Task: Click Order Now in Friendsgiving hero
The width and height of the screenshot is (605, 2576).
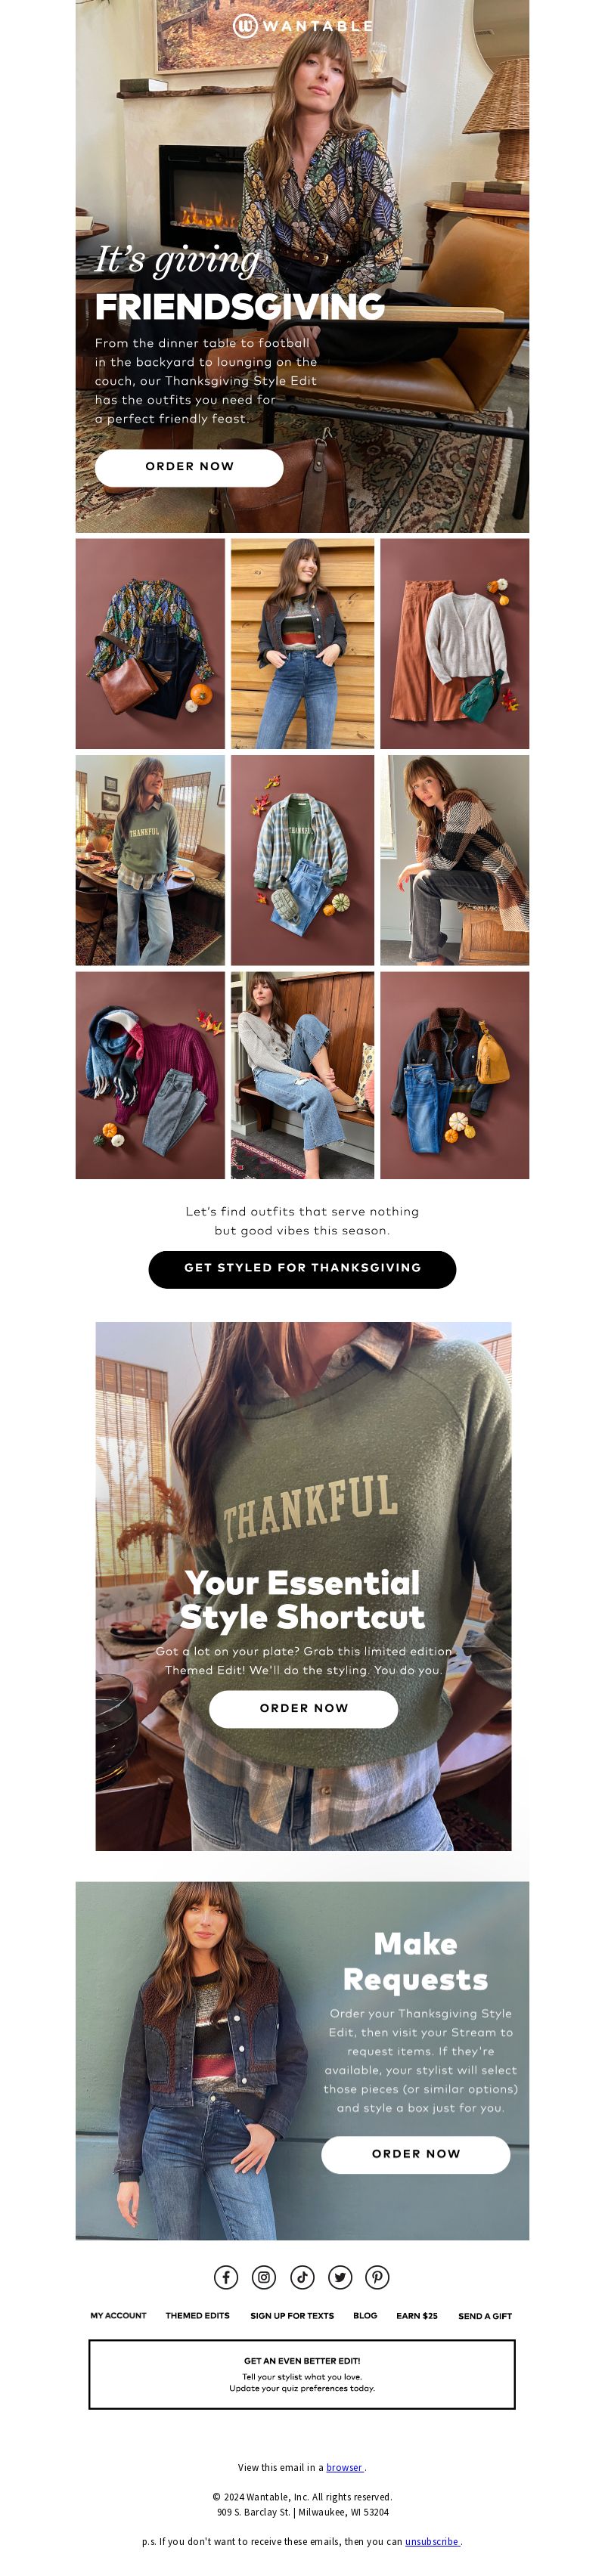Action: [189, 467]
